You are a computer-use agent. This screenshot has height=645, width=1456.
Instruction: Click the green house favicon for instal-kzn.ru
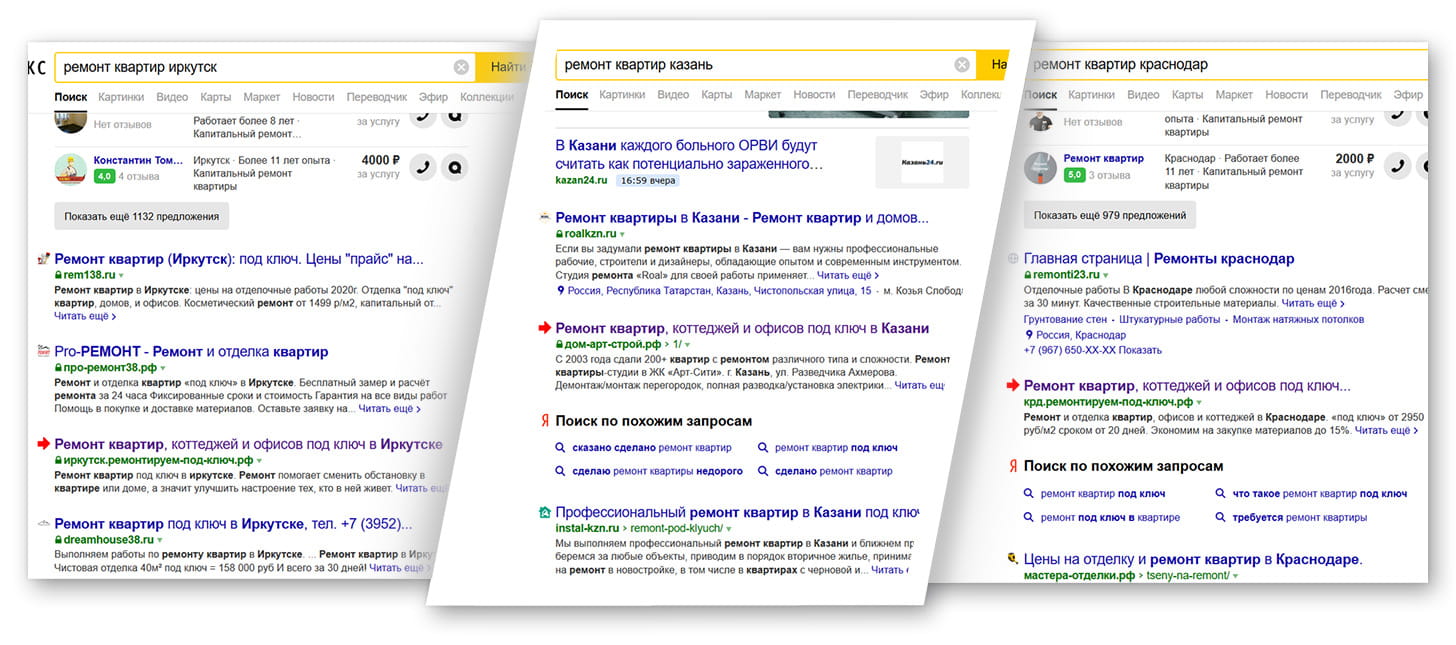(544, 512)
